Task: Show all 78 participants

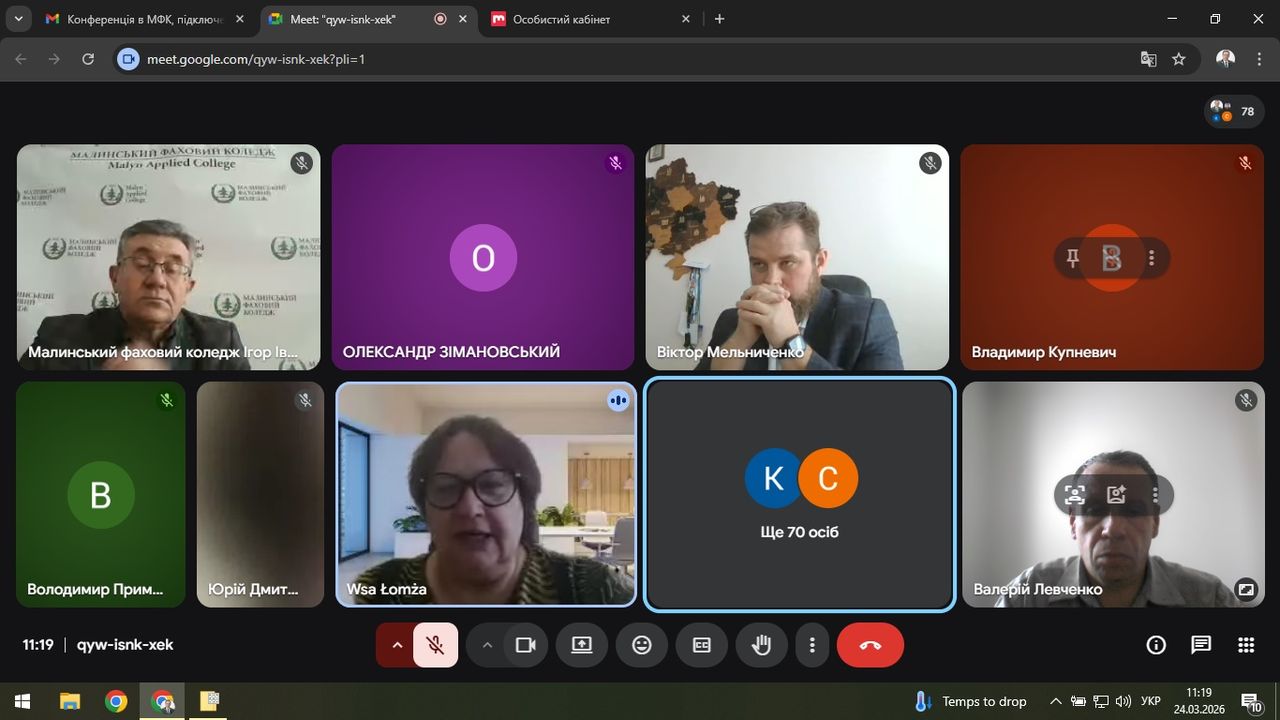Action: coord(1234,112)
